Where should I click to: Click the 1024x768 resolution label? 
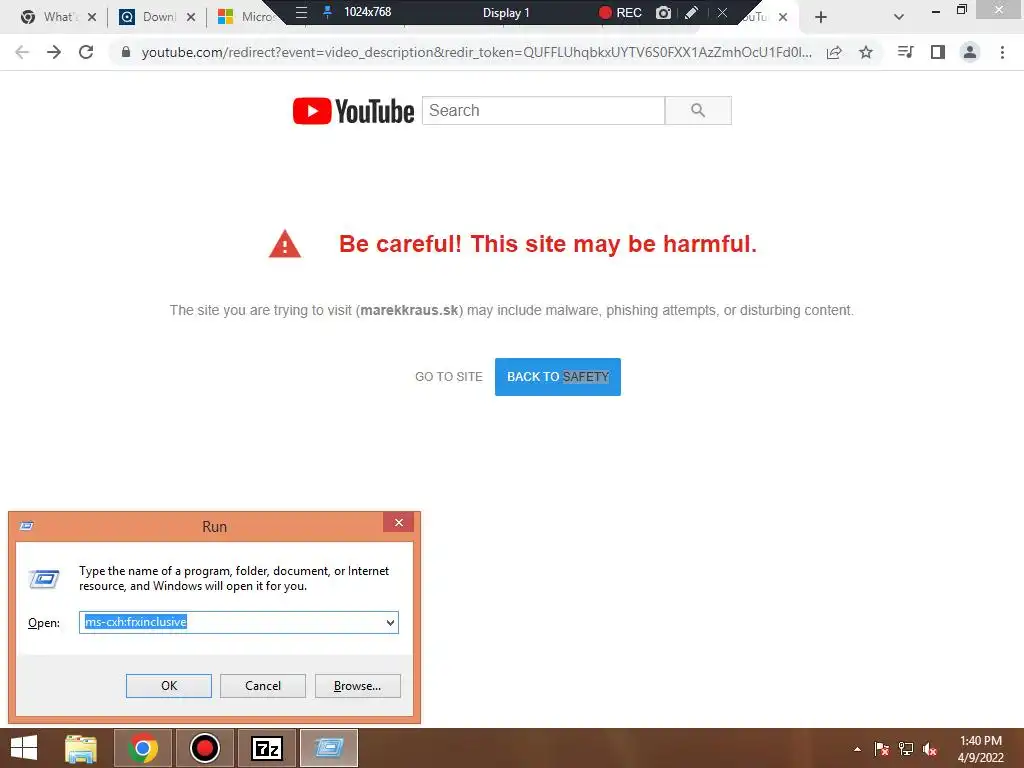point(368,12)
